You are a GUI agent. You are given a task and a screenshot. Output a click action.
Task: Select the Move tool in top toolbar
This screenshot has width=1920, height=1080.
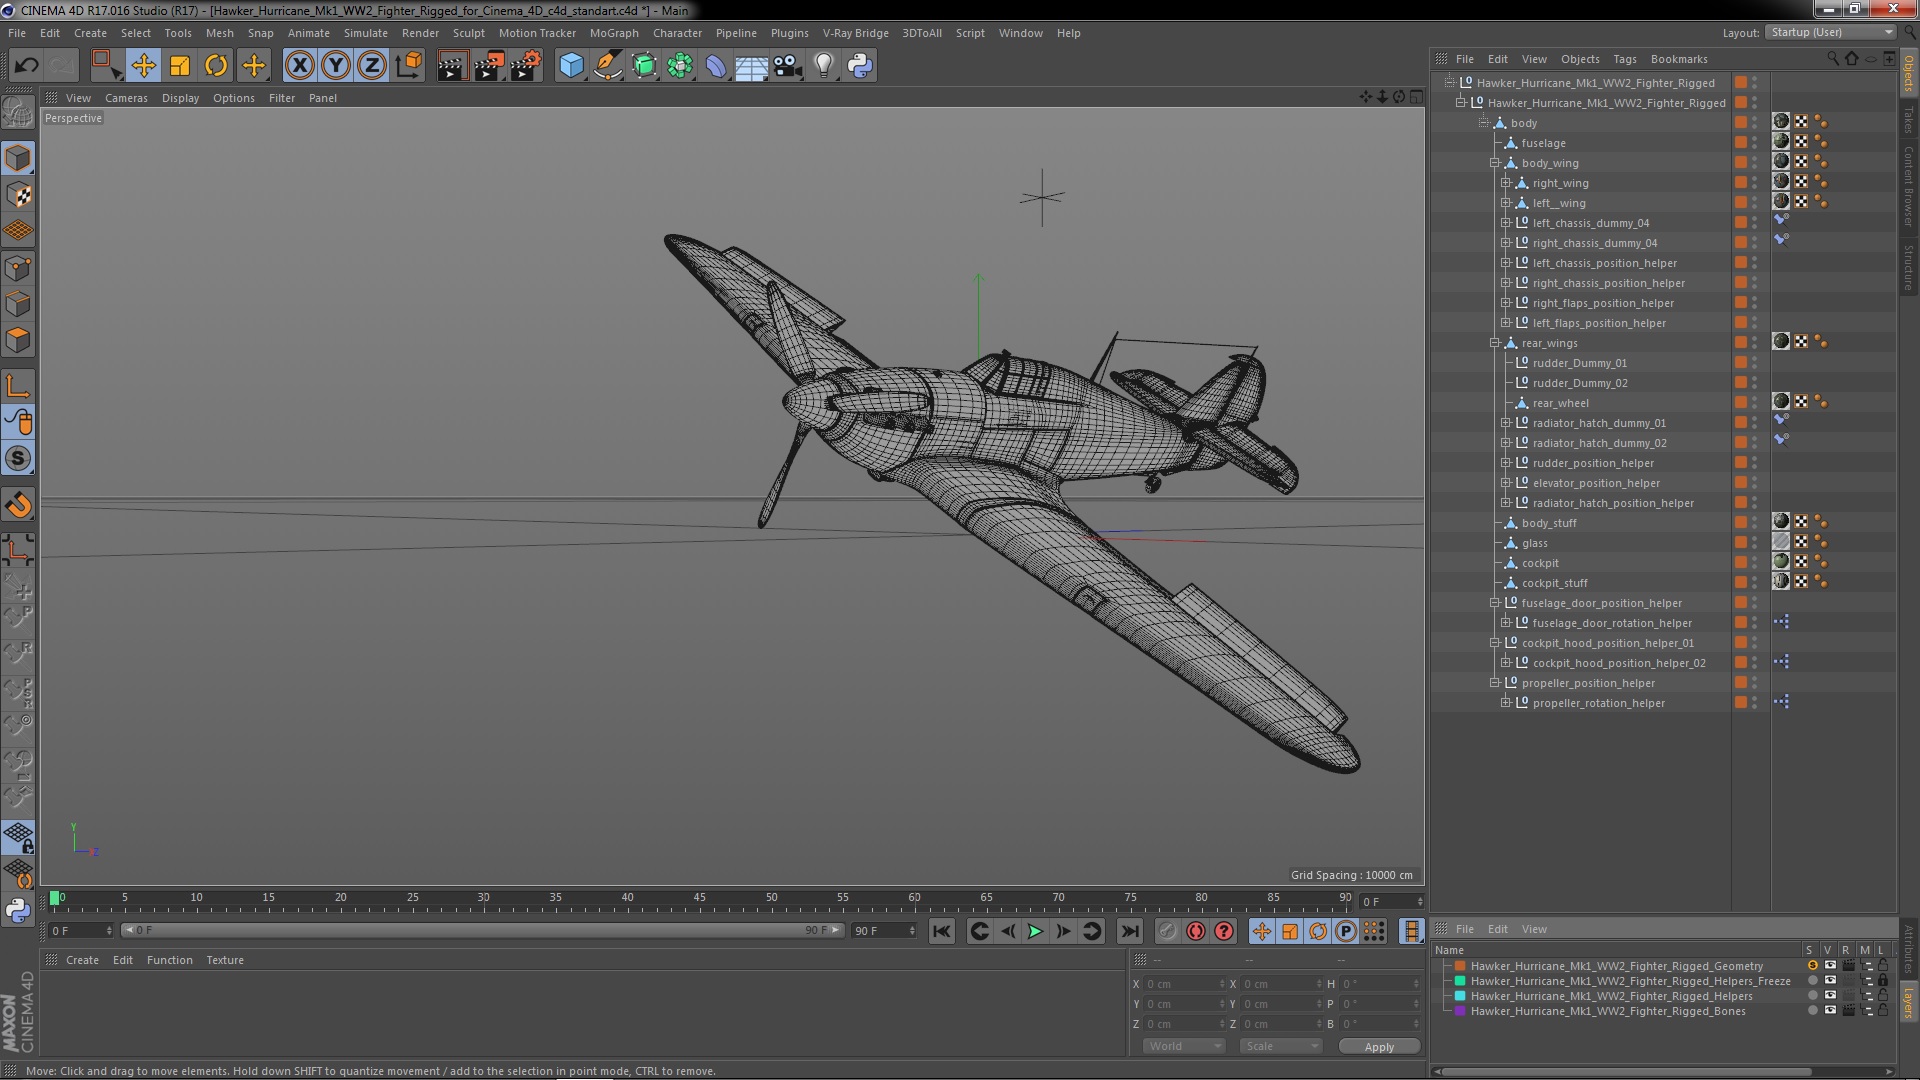point(143,66)
